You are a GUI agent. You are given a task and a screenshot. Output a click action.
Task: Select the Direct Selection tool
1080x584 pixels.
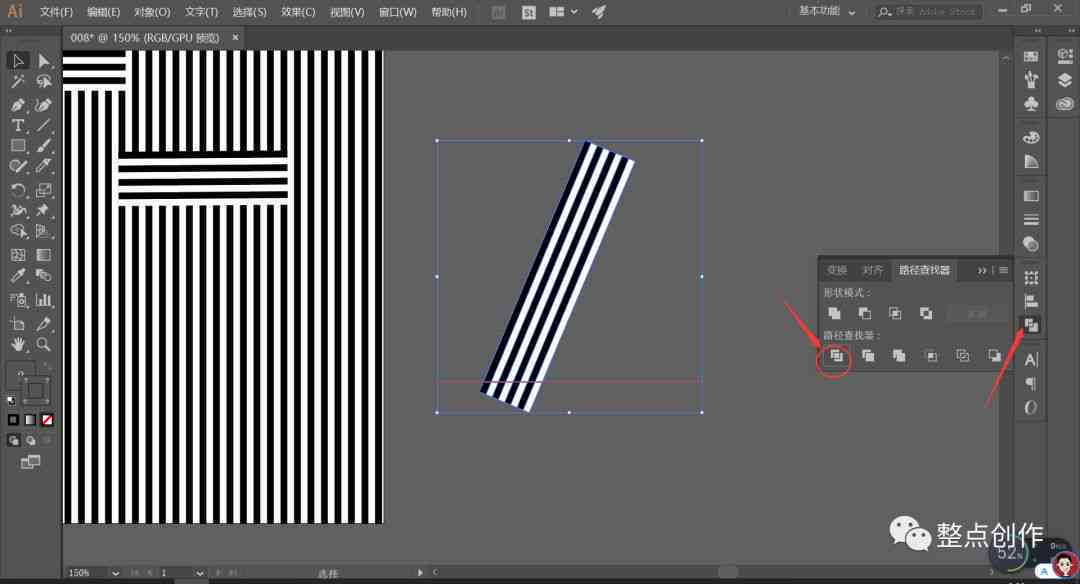tap(44, 61)
